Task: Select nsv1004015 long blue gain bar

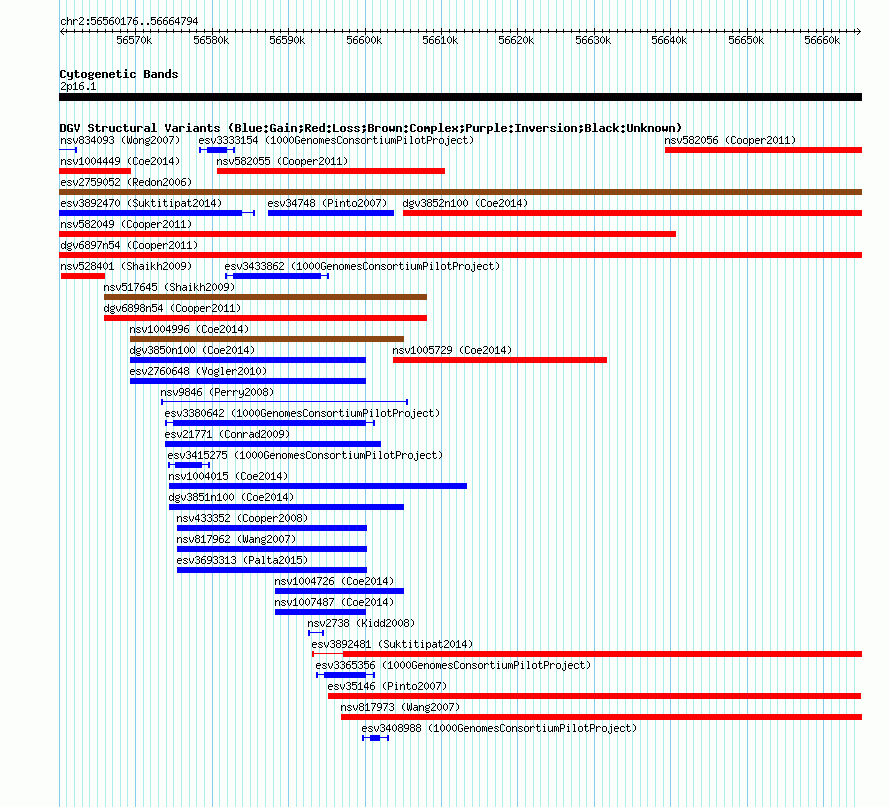Action: (318, 486)
